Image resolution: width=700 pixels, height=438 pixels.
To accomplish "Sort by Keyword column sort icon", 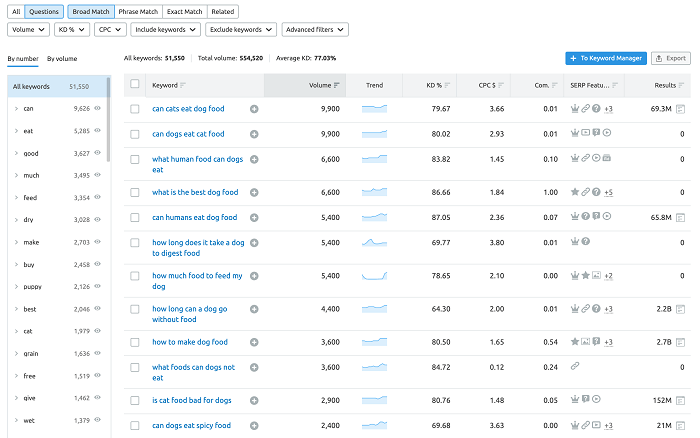I will point(183,85).
